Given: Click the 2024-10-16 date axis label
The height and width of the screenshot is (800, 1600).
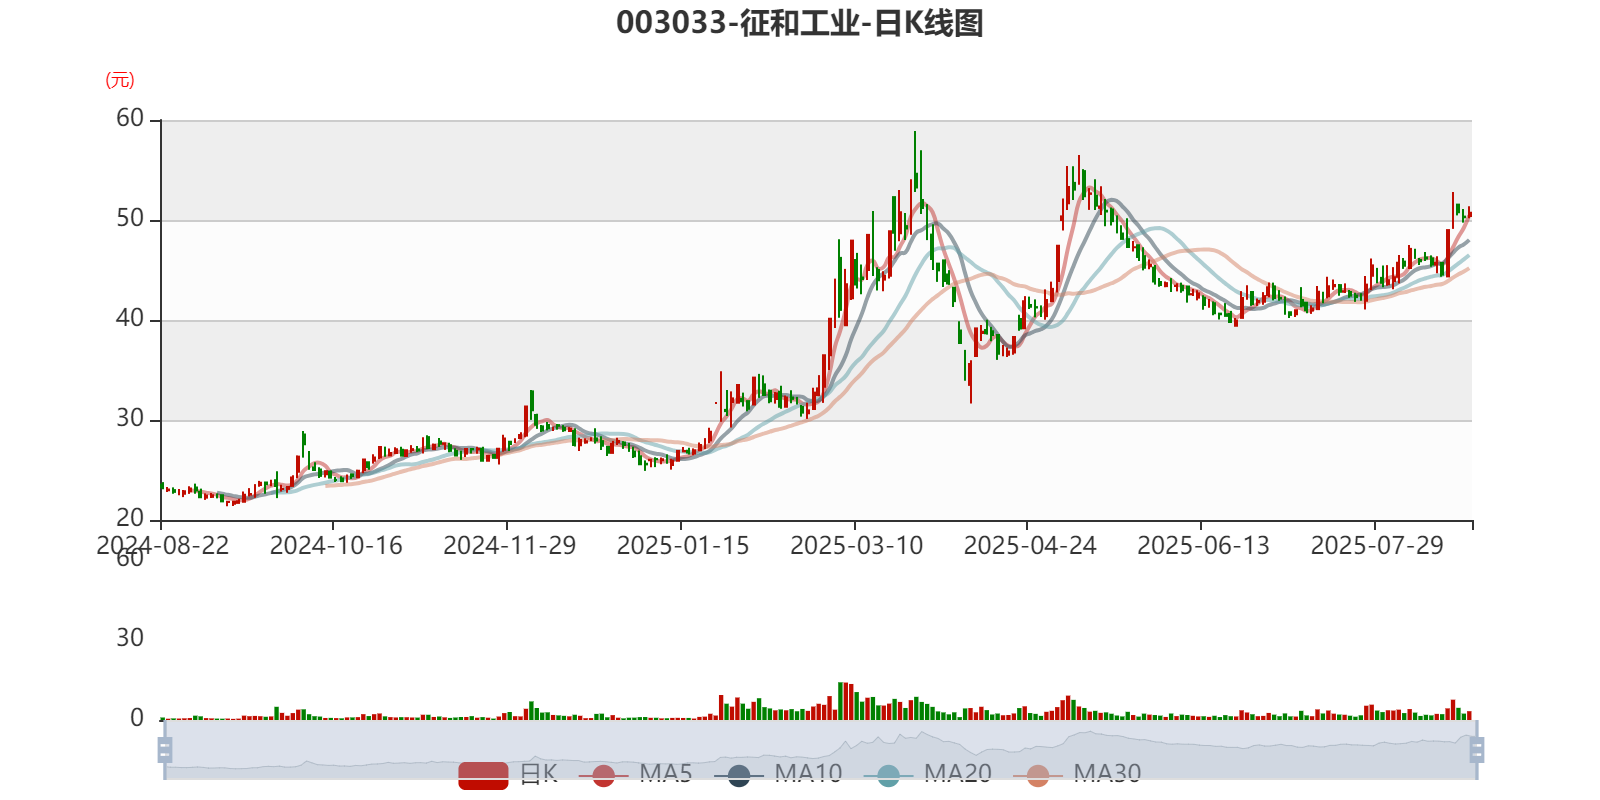Looking at the screenshot, I should (x=336, y=545).
